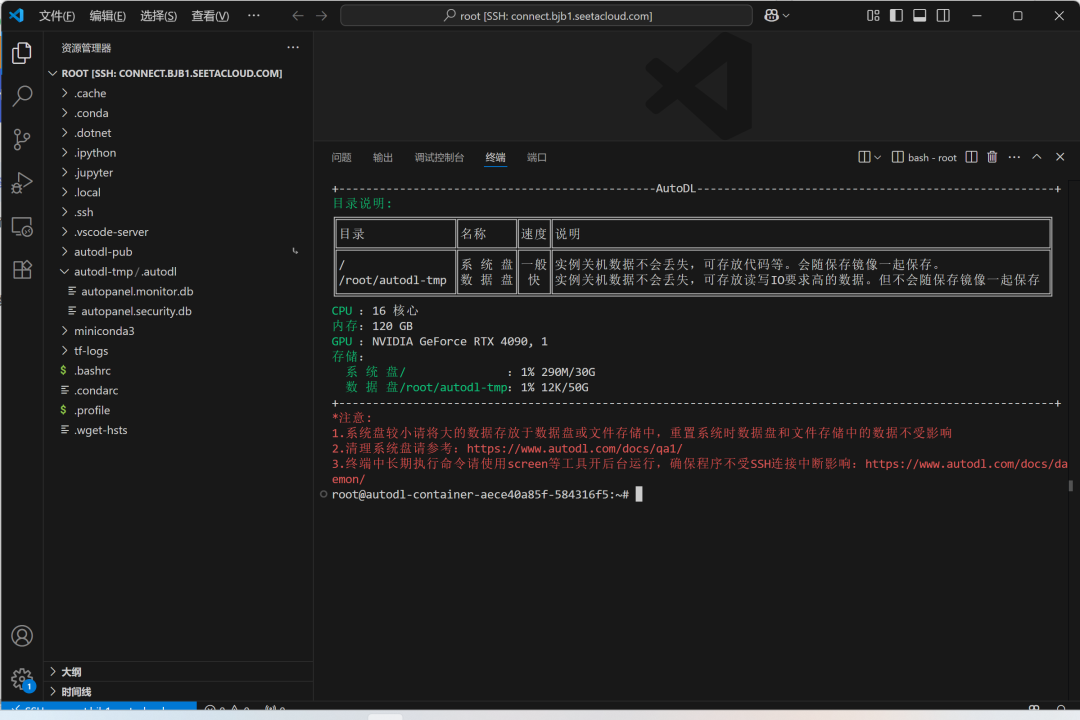Image resolution: width=1080 pixels, height=720 pixels.
Task: Click the terminal prompt line
Action: (x=487, y=495)
